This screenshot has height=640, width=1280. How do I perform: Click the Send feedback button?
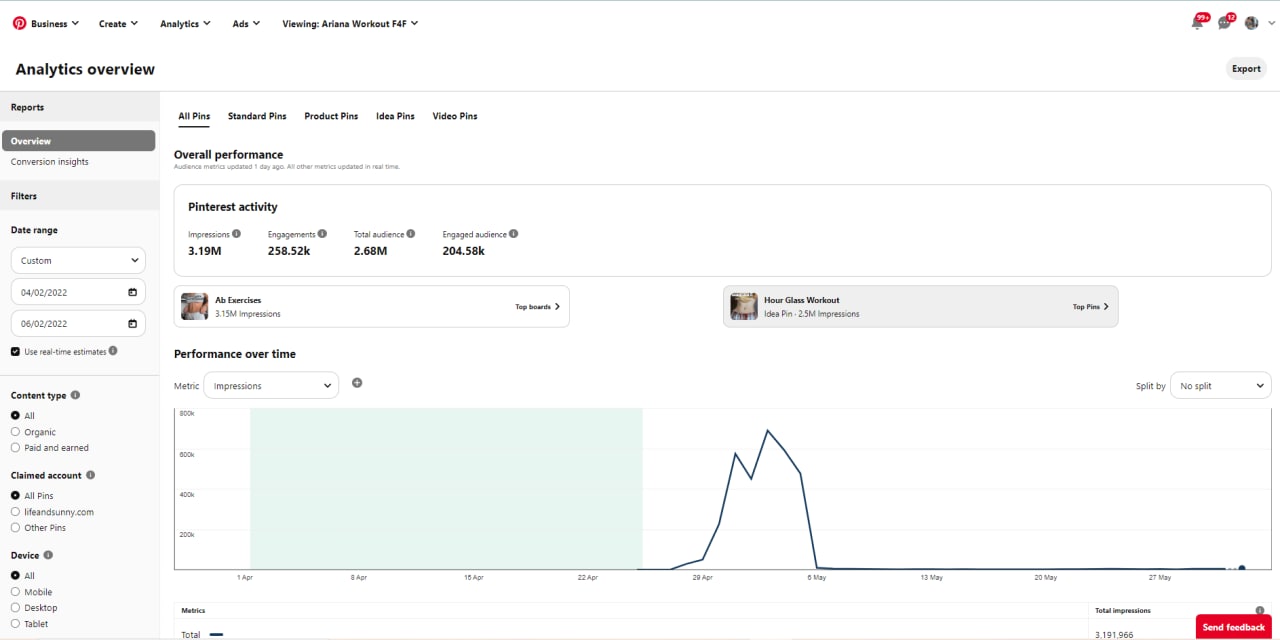click(x=1233, y=627)
